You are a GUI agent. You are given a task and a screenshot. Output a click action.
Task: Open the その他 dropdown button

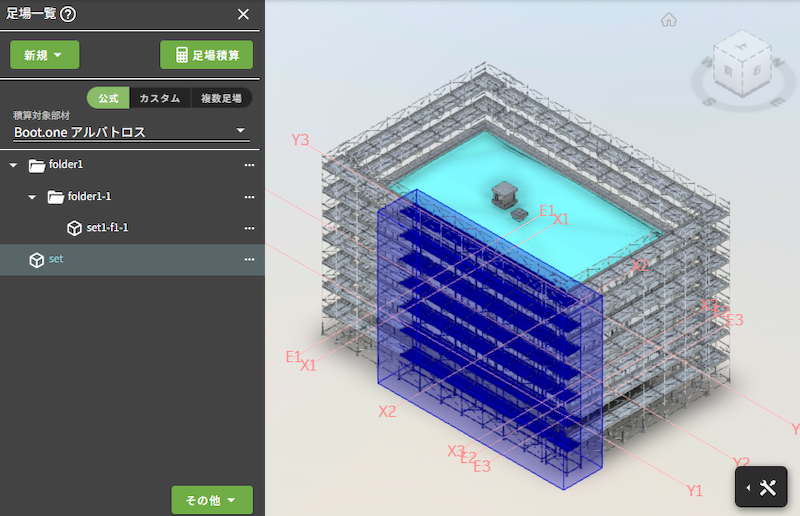pos(212,500)
